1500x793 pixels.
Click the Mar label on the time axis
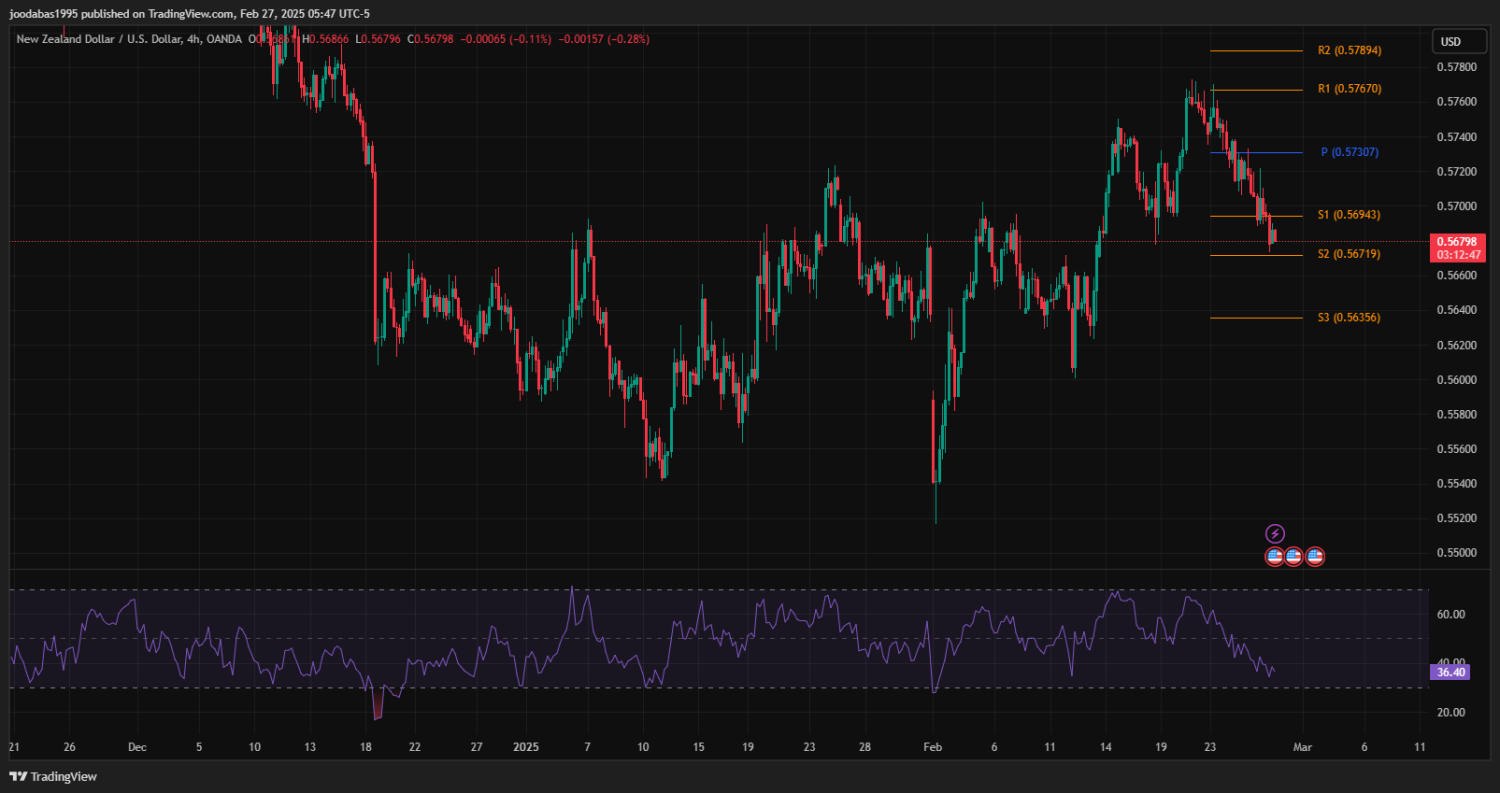point(1301,747)
